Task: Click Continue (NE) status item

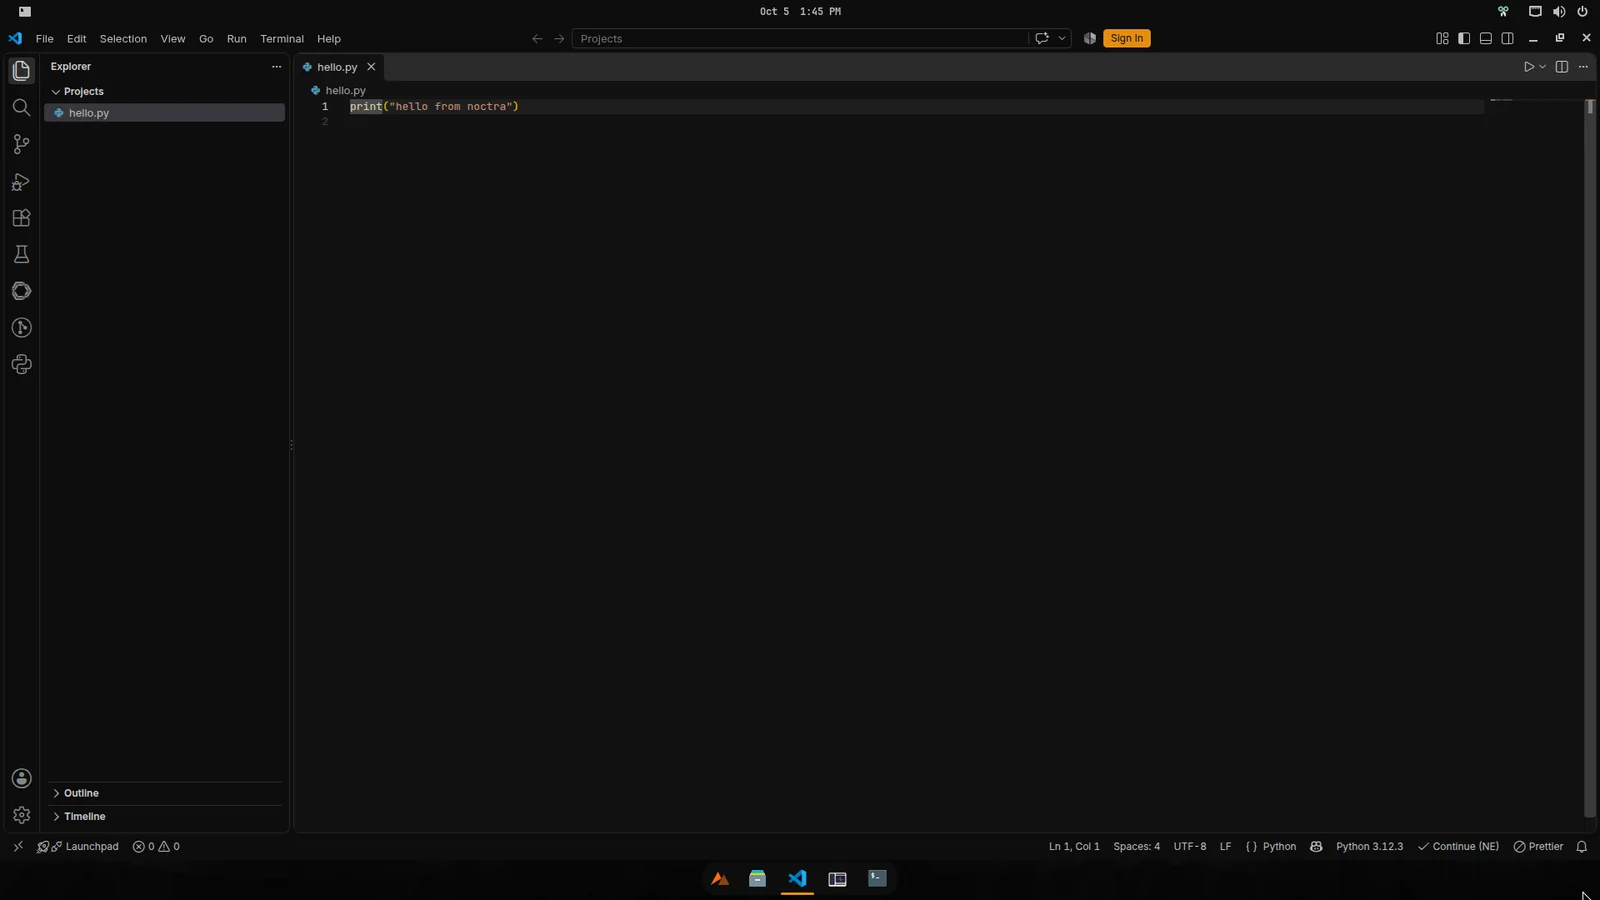Action: coord(1458,846)
